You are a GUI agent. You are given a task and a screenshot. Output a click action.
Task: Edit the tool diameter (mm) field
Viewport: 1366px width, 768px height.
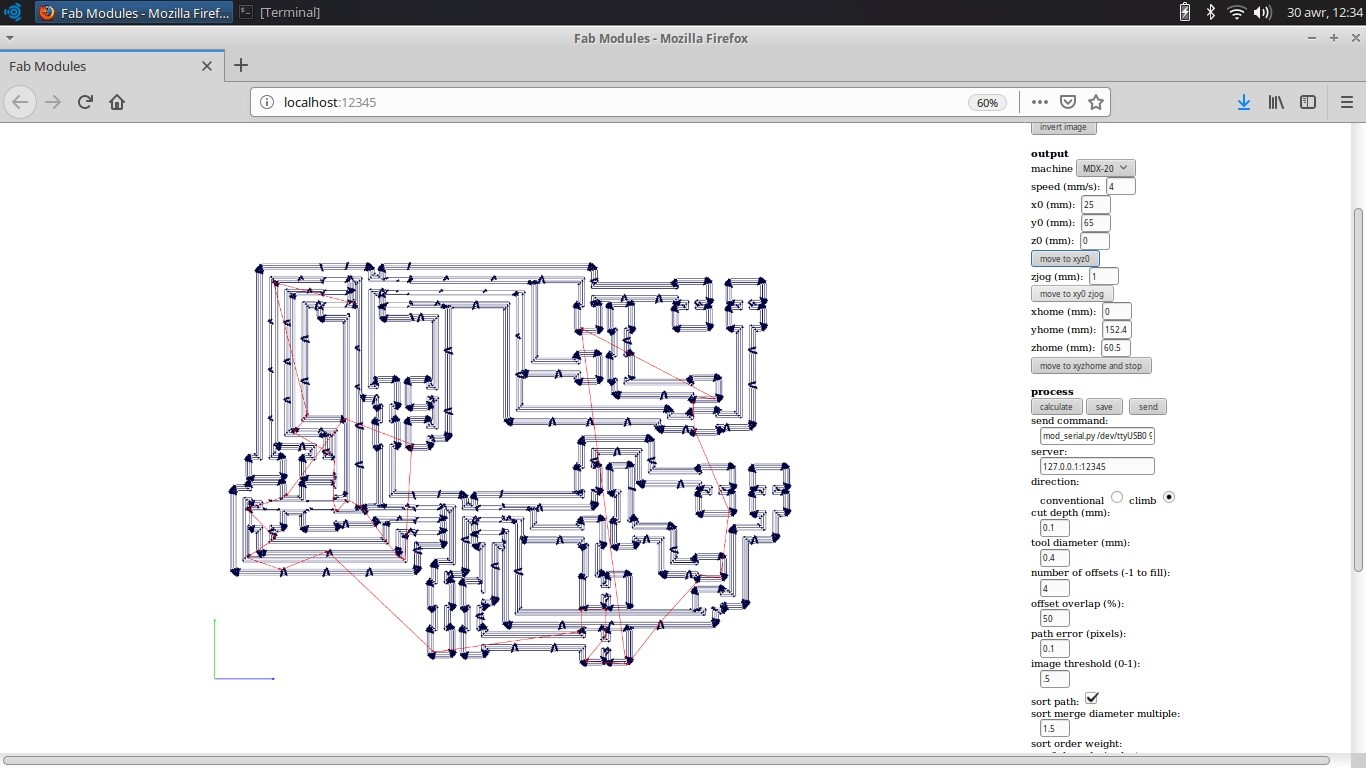click(1055, 558)
